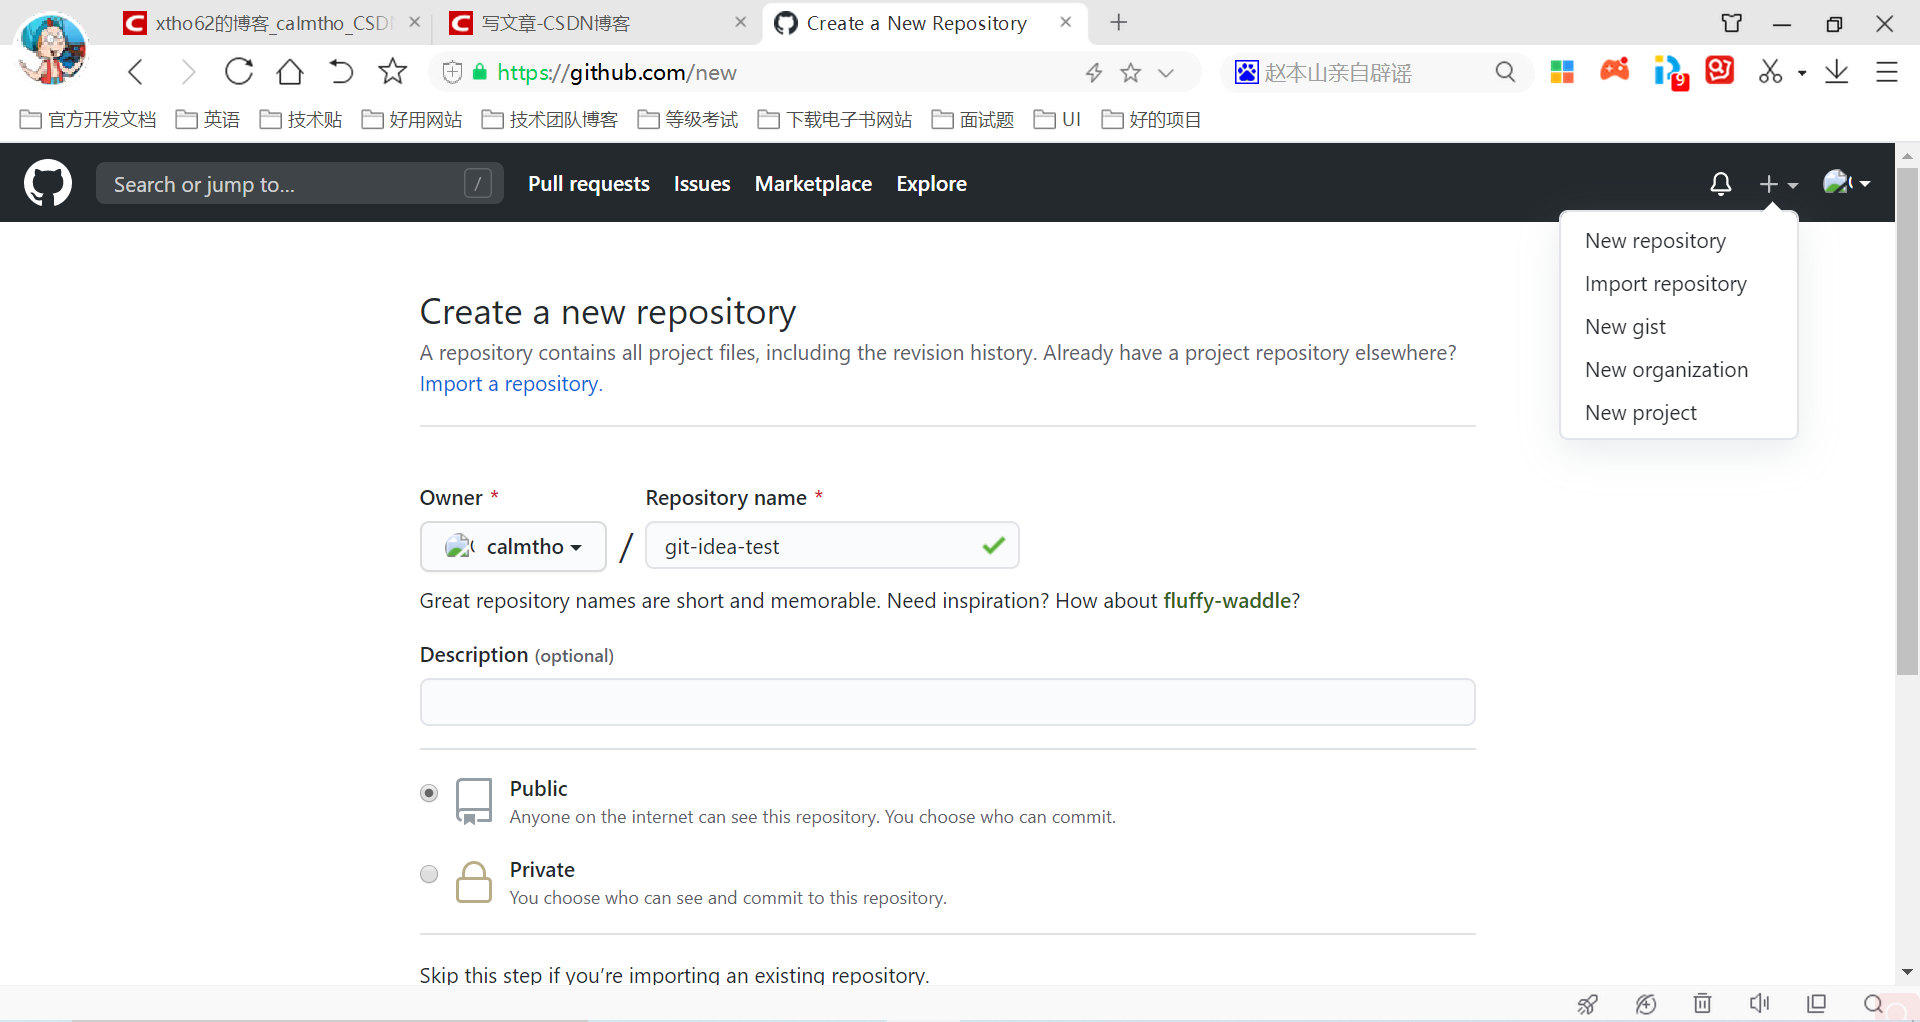Screen dimensions: 1920x1022
Task: Open the UI bookmark folder
Action: point(1058,120)
